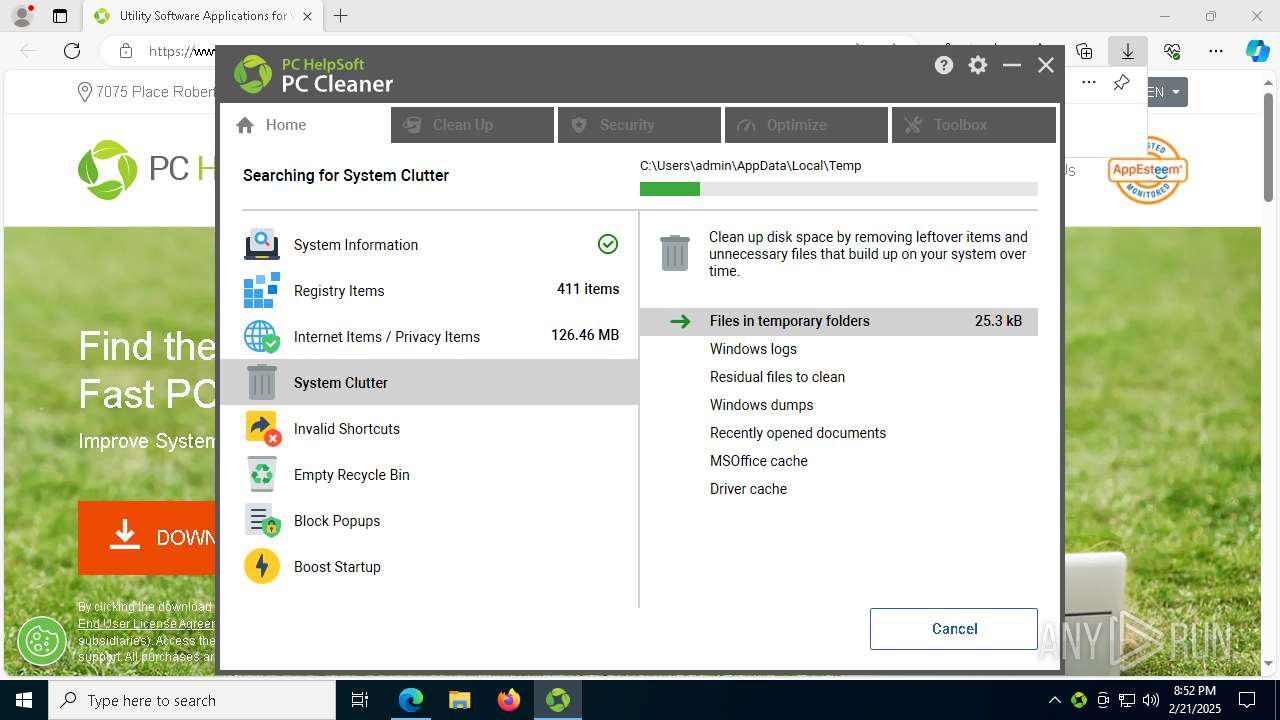Click the Type here to search box
The height and width of the screenshot is (720, 1280).
[x=192, y=700]
